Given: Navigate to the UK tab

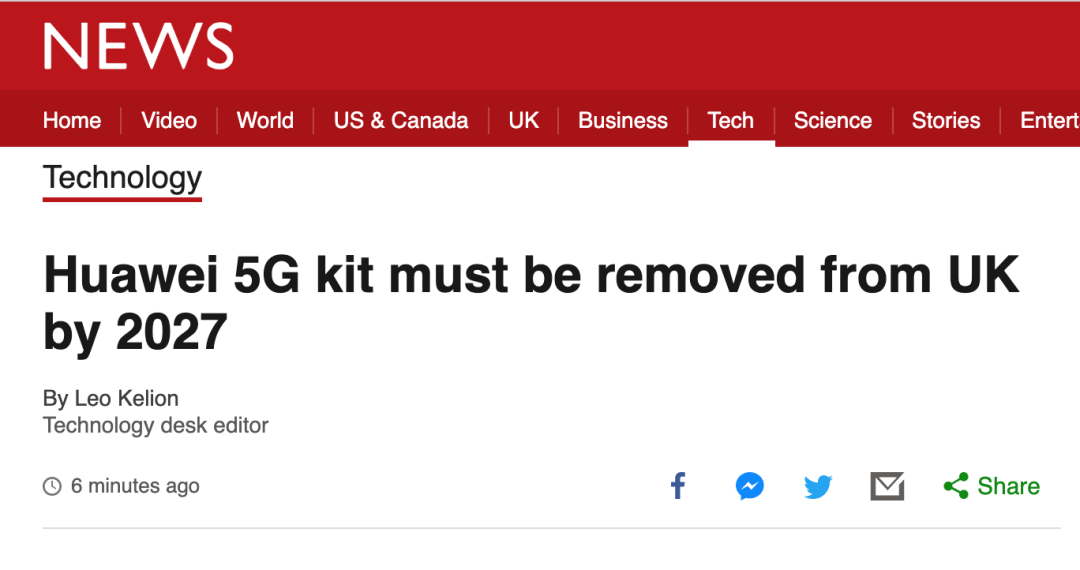Looking at the screenshot, I should [523, 121].
